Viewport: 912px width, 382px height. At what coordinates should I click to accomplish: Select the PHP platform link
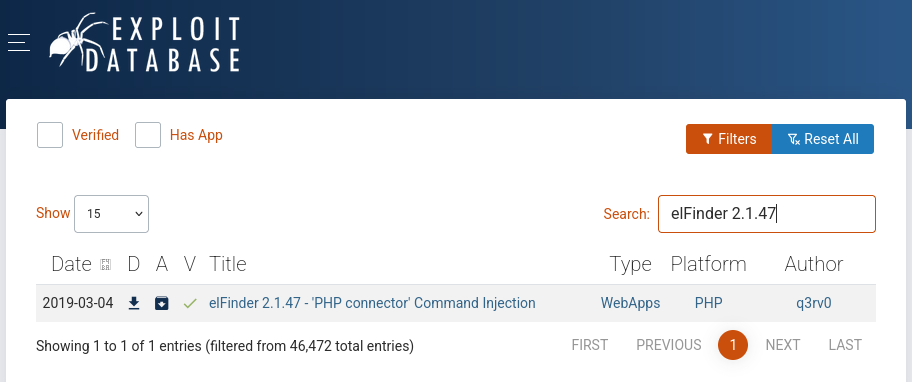click(708, 303)
